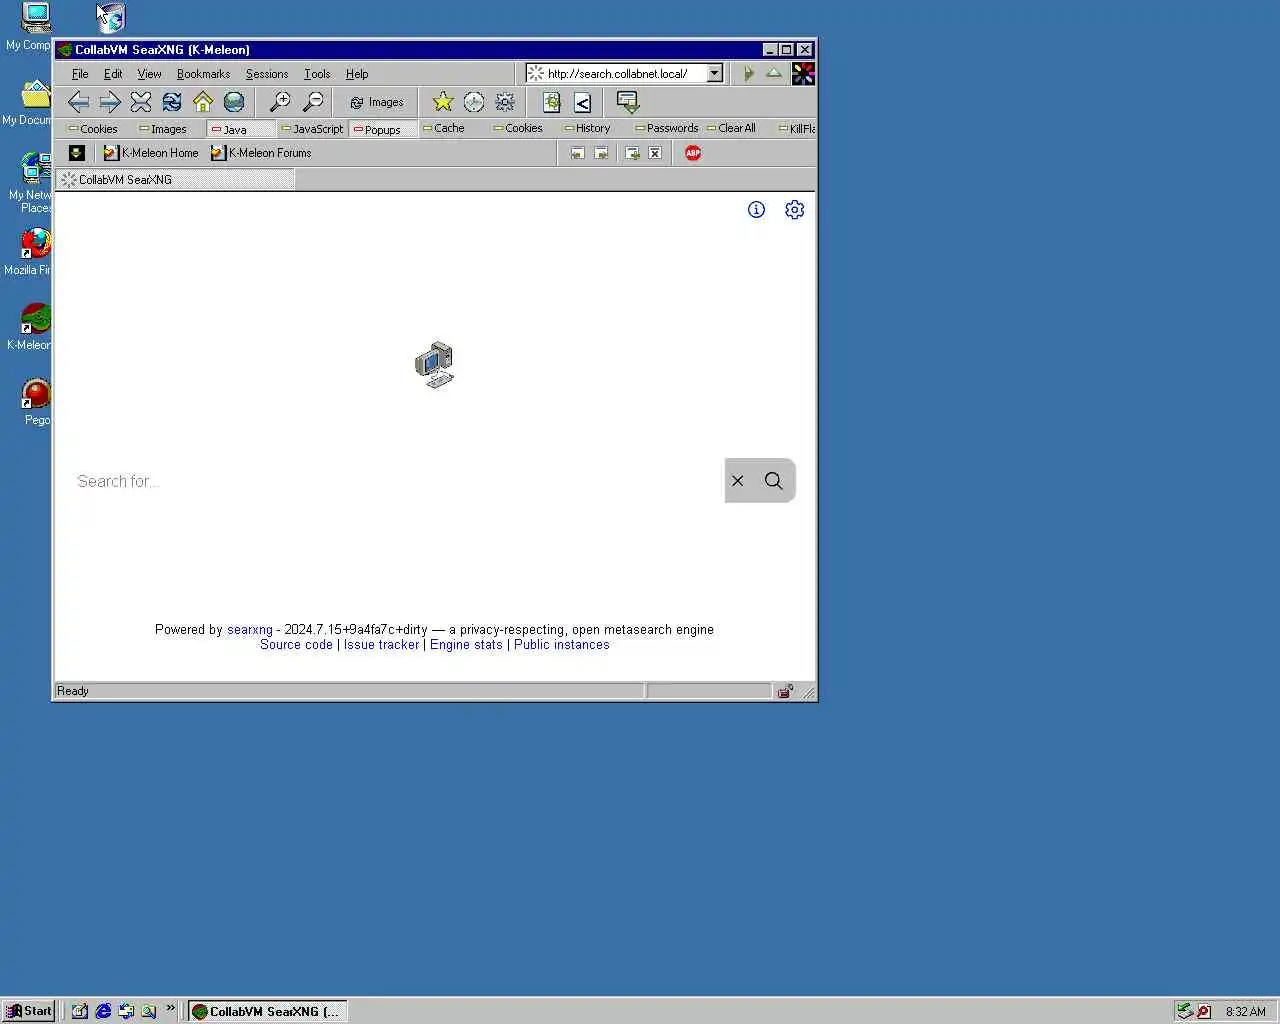The image size is (1280, 1024).
Task: Click the computer logo image on the page
Action: (435, 365)
